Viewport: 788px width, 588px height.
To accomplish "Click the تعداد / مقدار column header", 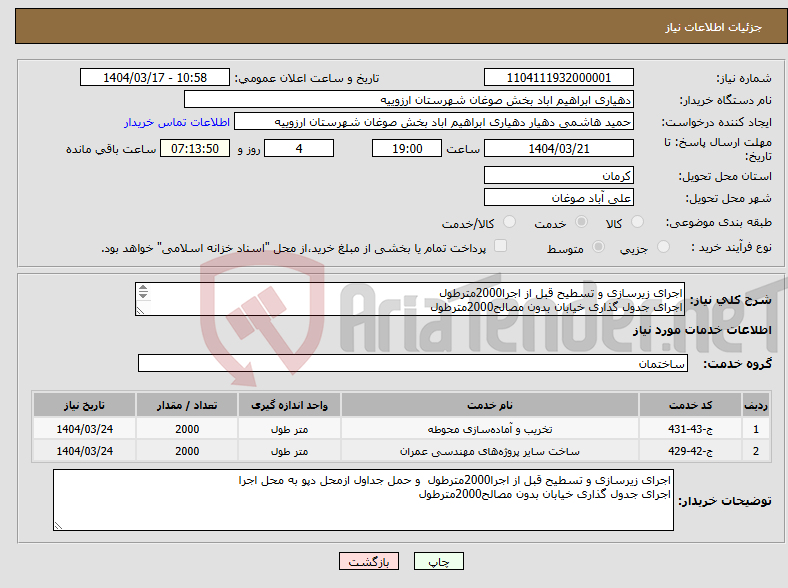I will click(187, 405).
